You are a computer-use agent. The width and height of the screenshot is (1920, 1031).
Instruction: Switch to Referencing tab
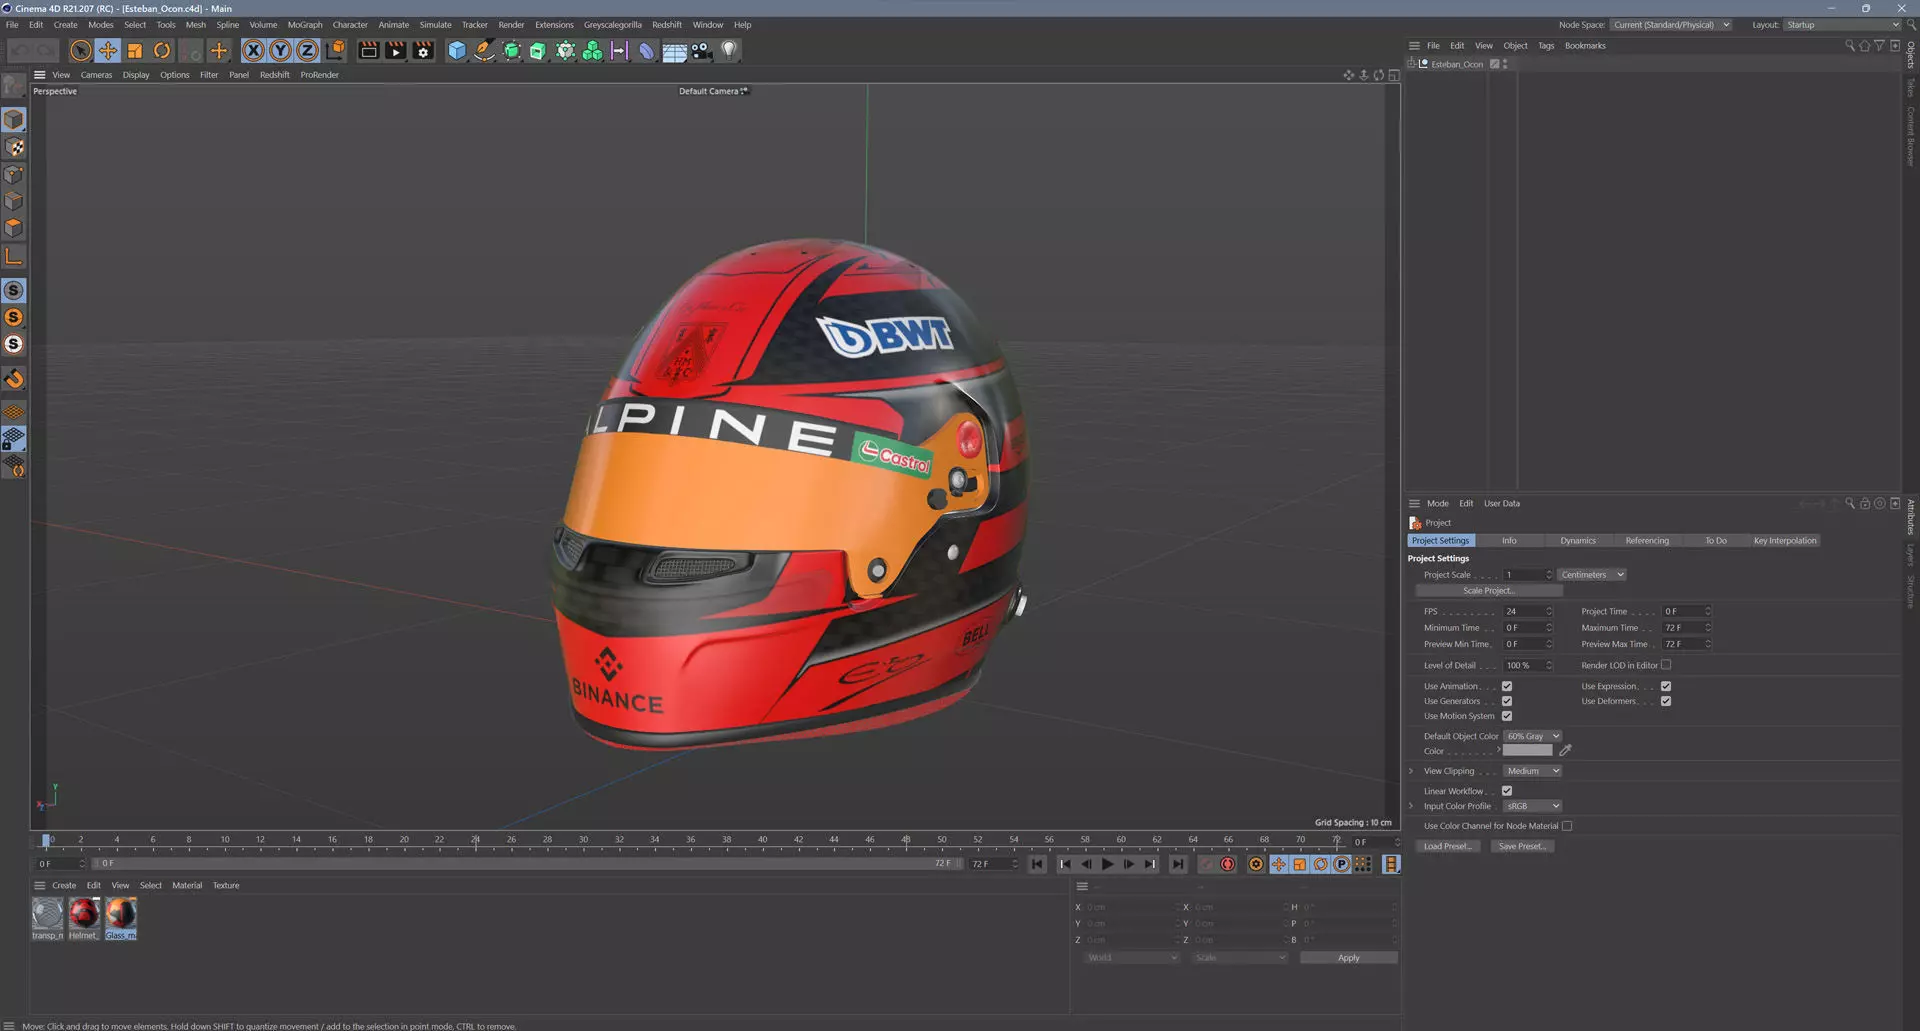[x=1647, y=541]
